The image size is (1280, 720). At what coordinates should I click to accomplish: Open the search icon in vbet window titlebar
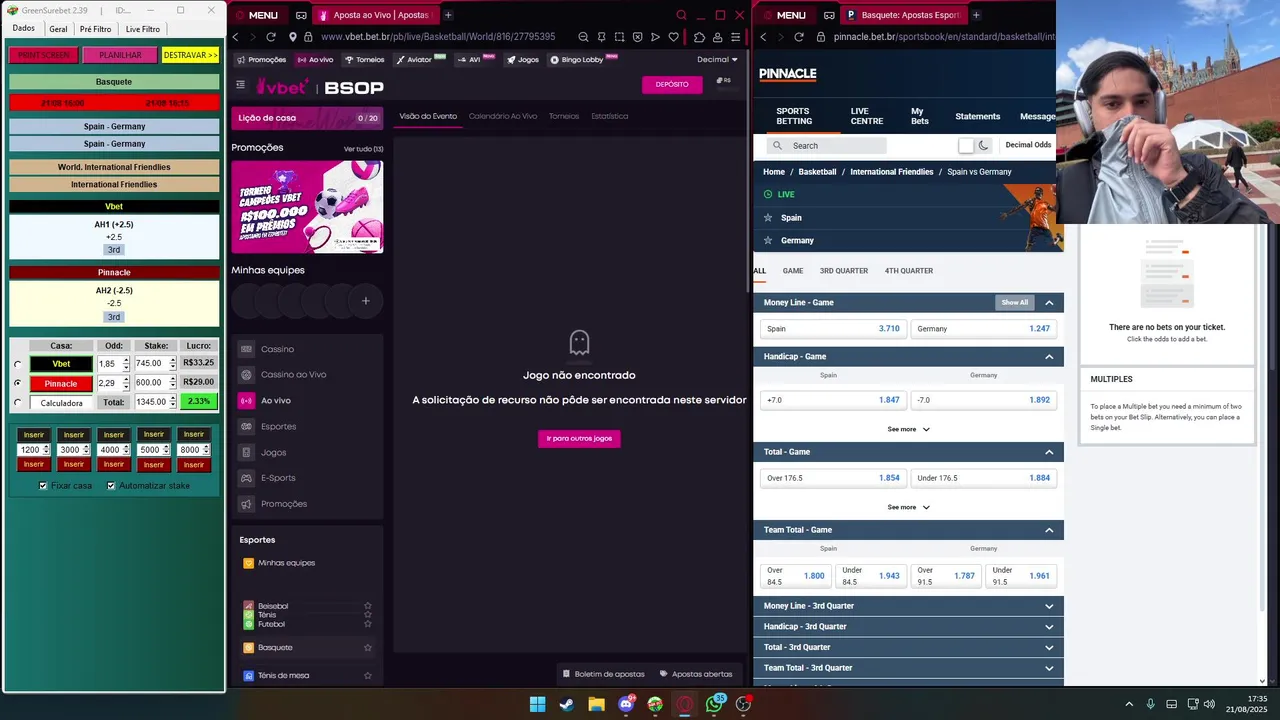click(x=681, y=15)
